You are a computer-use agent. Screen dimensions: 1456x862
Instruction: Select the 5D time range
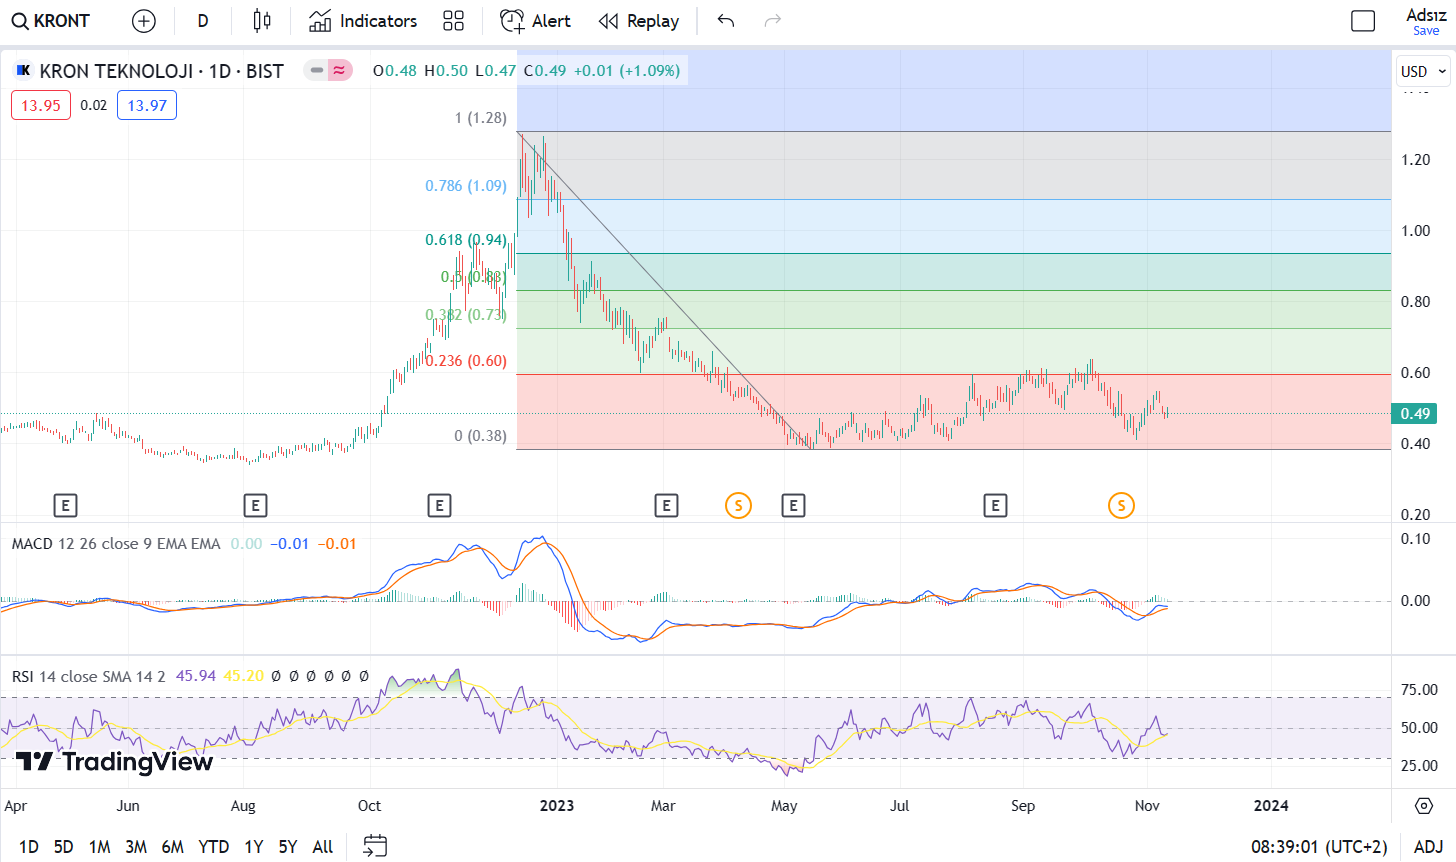63,847
